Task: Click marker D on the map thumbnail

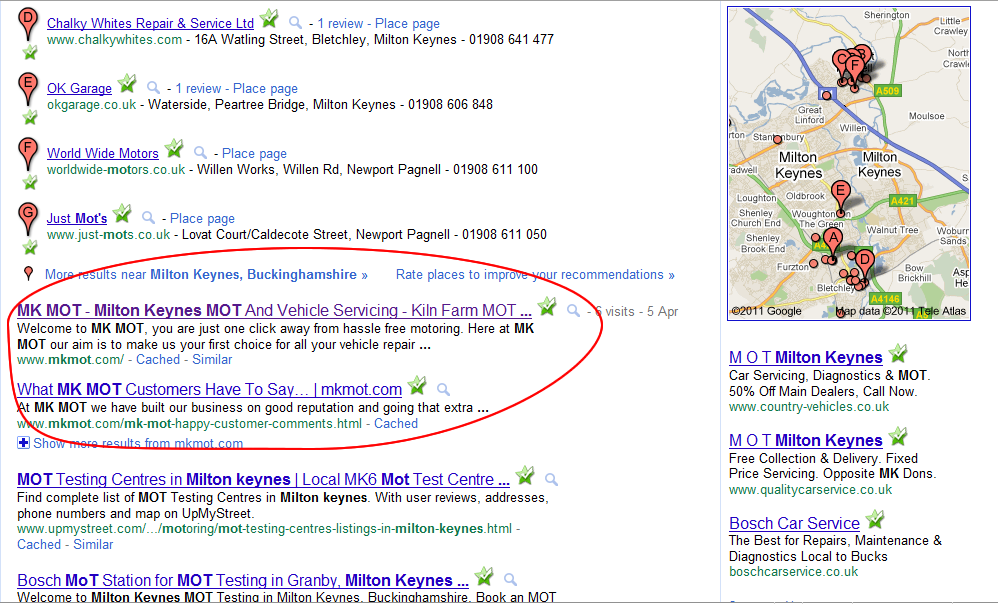Action: 864,266
